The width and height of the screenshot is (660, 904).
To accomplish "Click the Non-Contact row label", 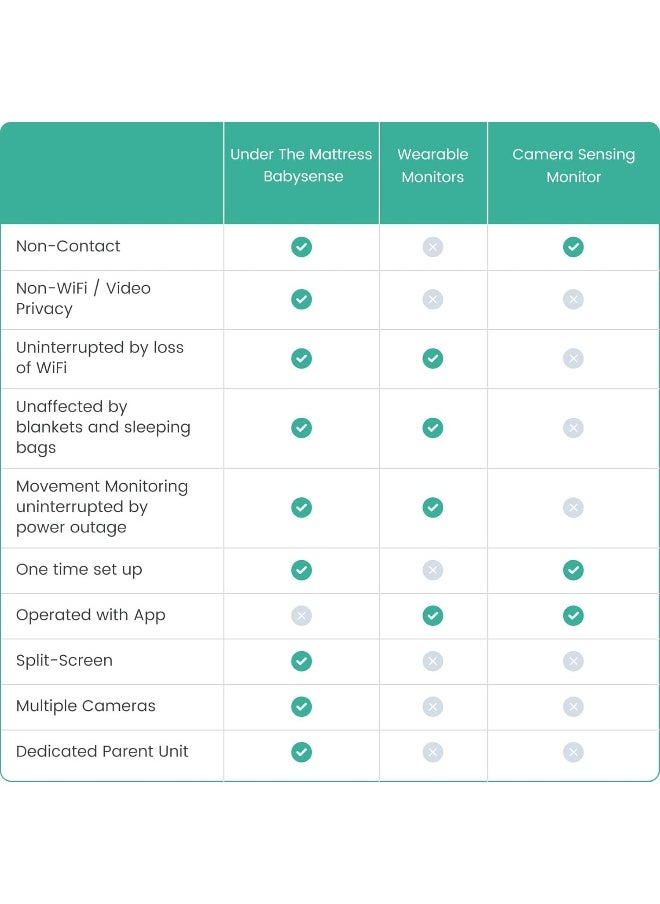I will pos(68,246).
